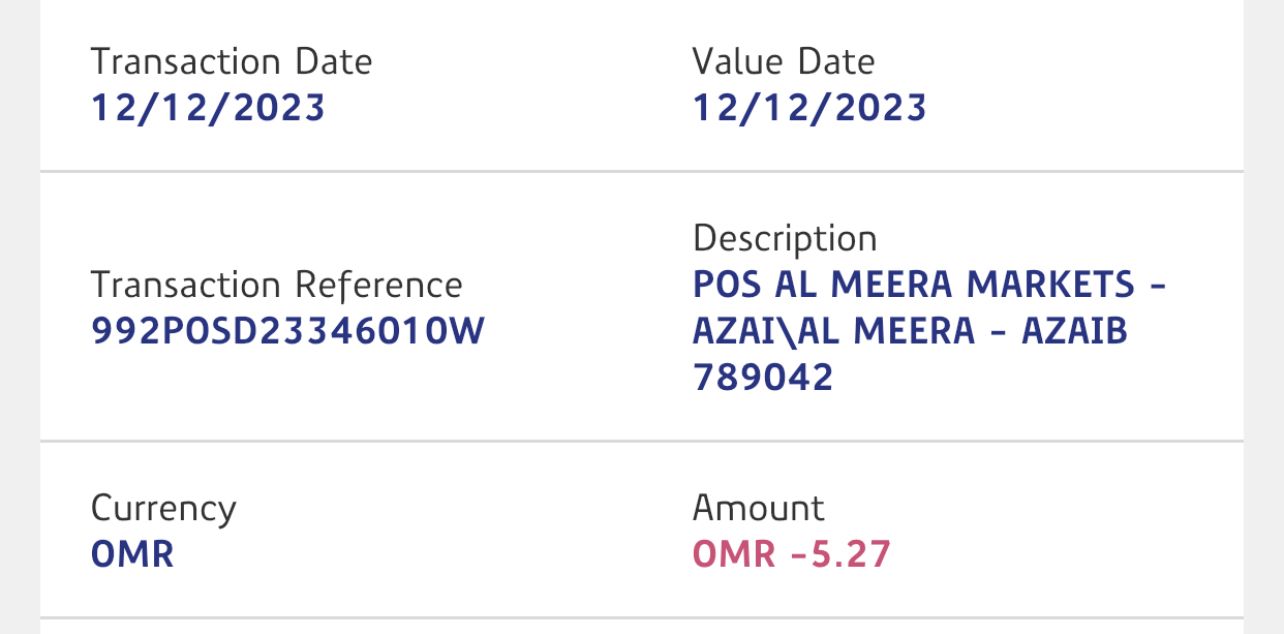Select the red amount OMR -5.27
Image resolution: width=1284 pixels, height=634 pixels.
coord(791,554)
